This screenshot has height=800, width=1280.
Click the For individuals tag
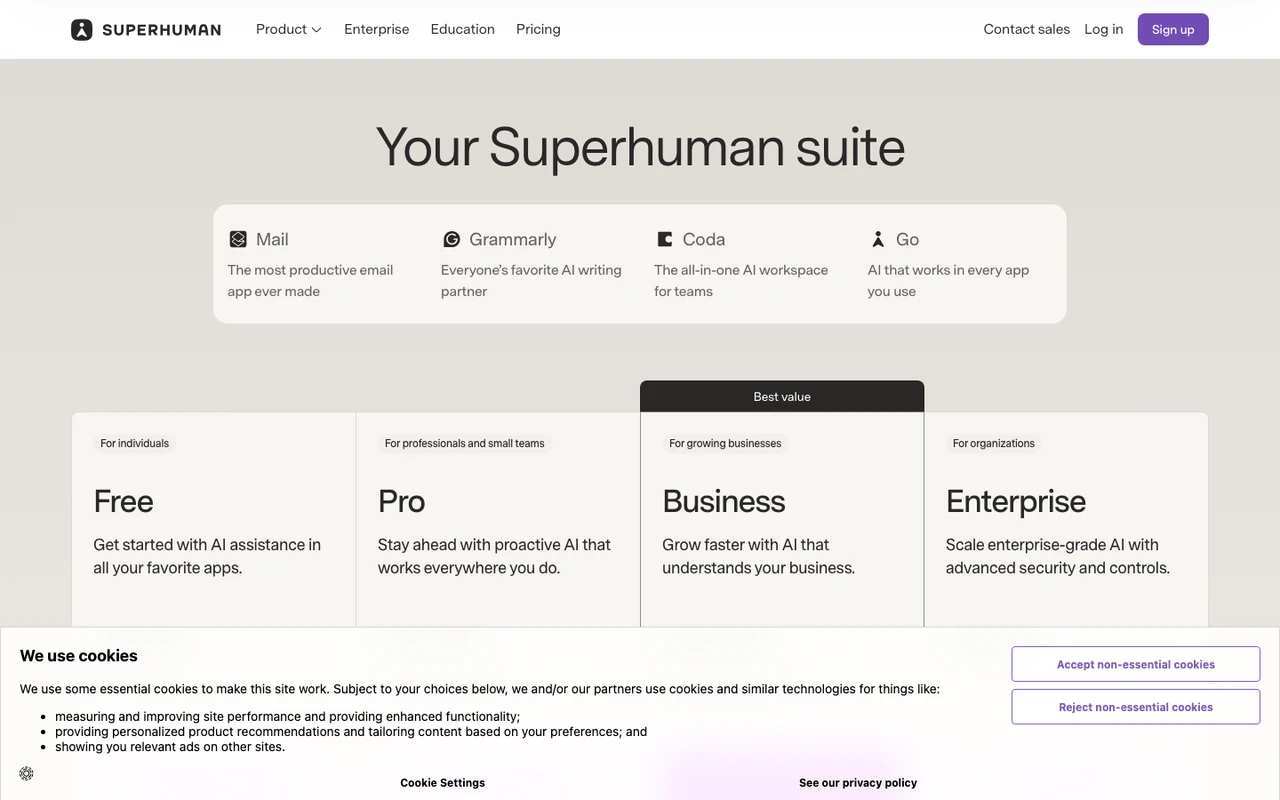pos(134,443)
